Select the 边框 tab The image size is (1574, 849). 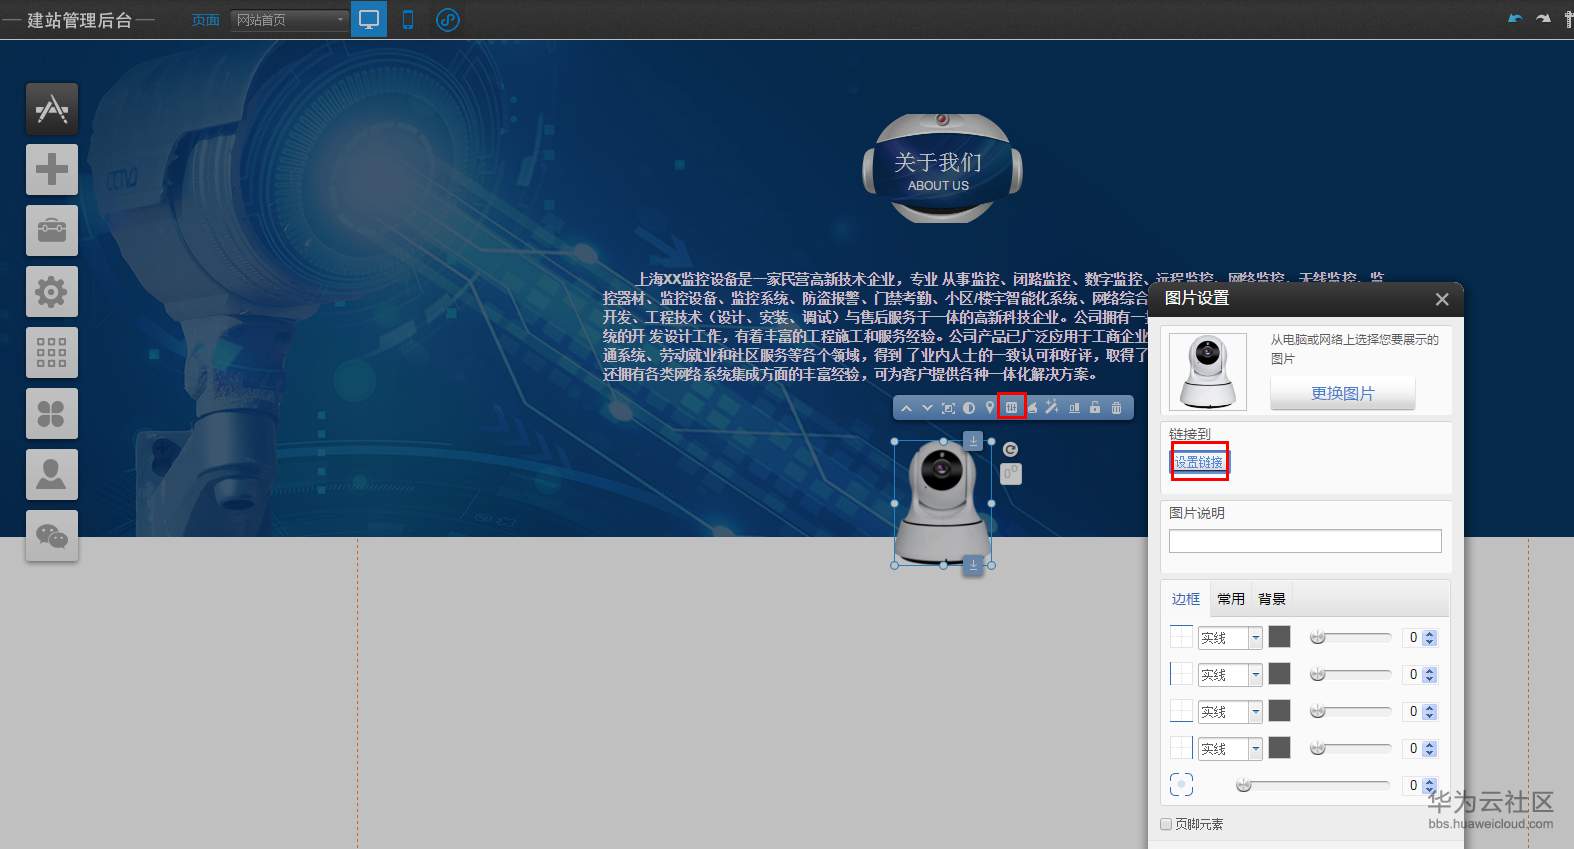(1186, 599)
